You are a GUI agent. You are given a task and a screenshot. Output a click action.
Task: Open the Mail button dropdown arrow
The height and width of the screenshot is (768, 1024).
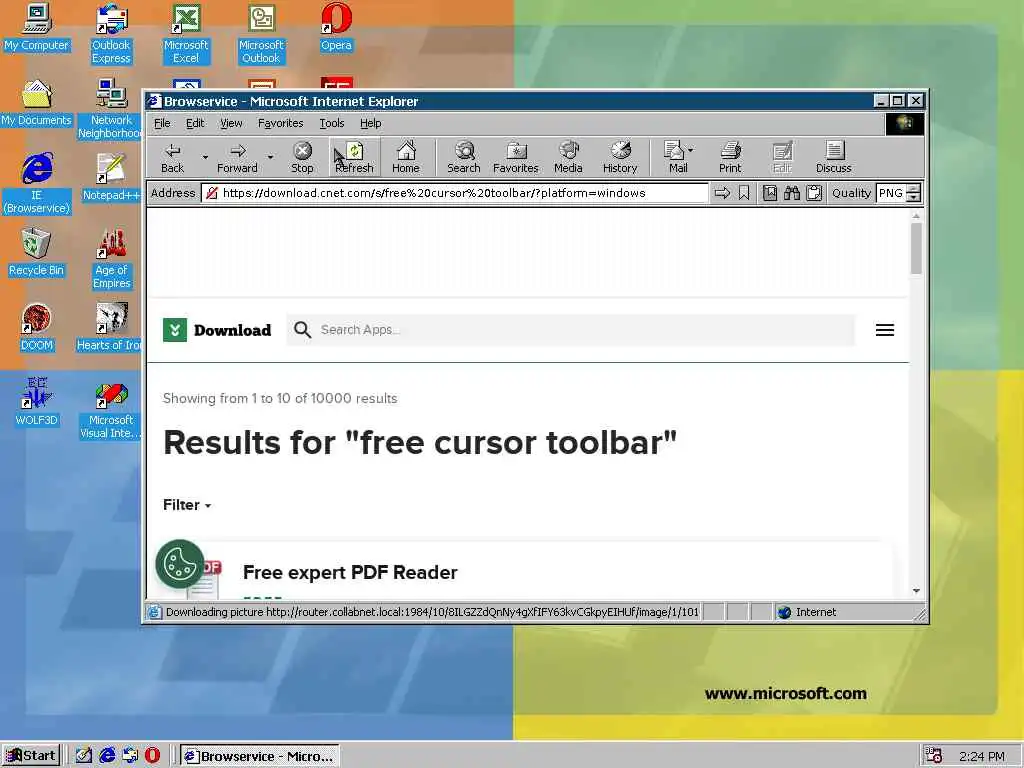coord(691,150)
